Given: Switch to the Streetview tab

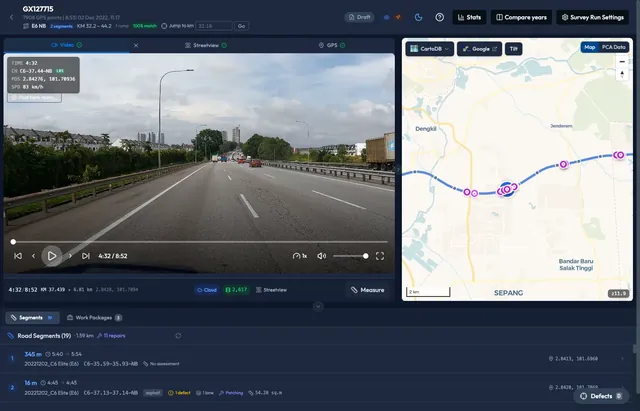Looking at the screenshot, I should pos(206,45).
